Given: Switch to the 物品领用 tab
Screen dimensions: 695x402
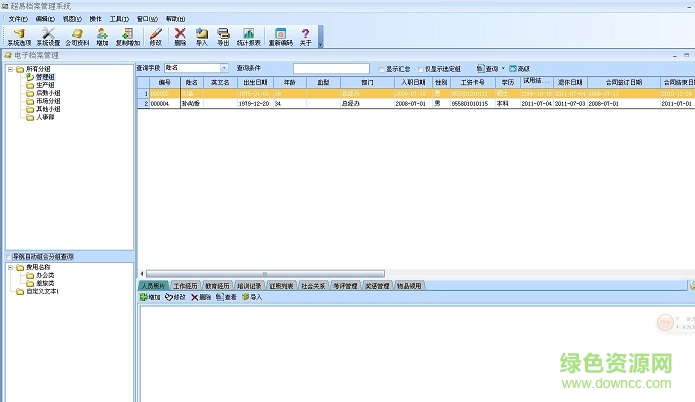Looking at the screenshot, I should pos(409,286).
